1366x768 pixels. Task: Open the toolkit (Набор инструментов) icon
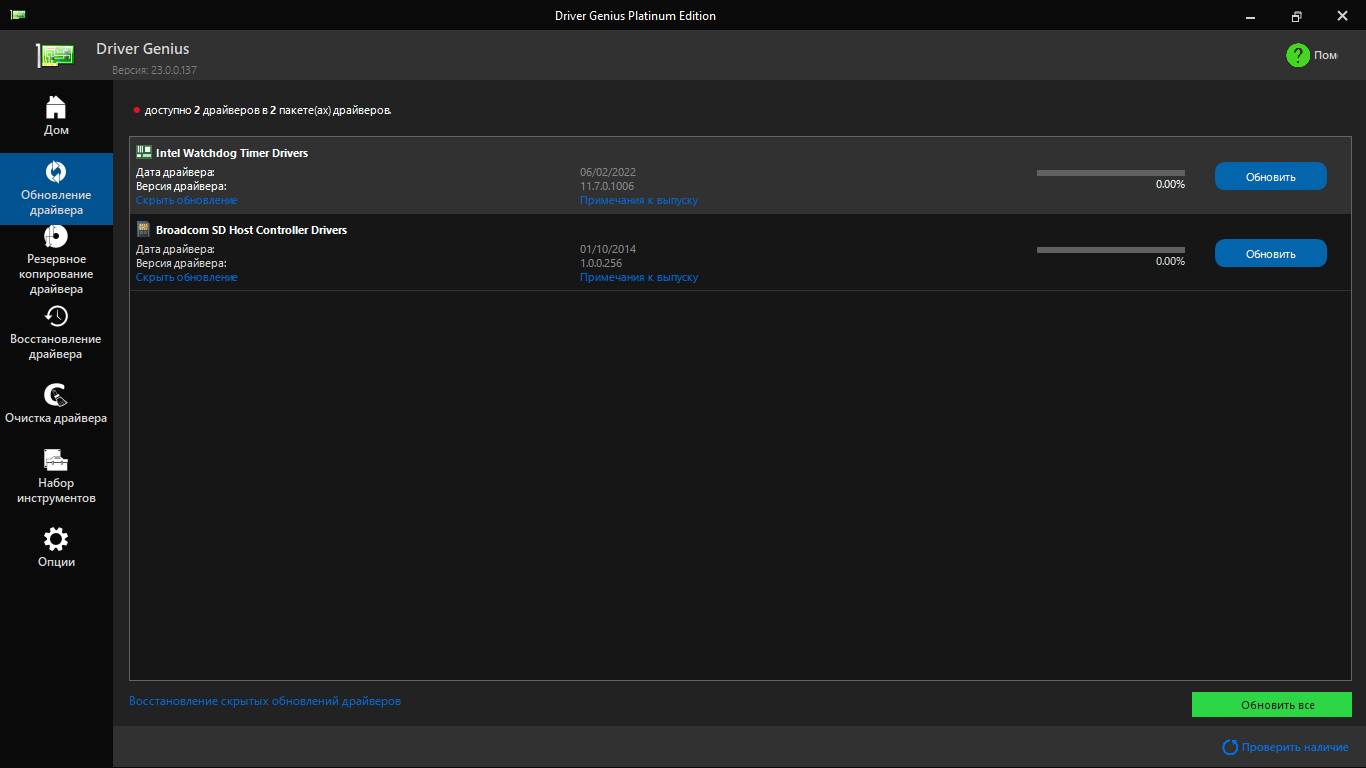point(56,460)
